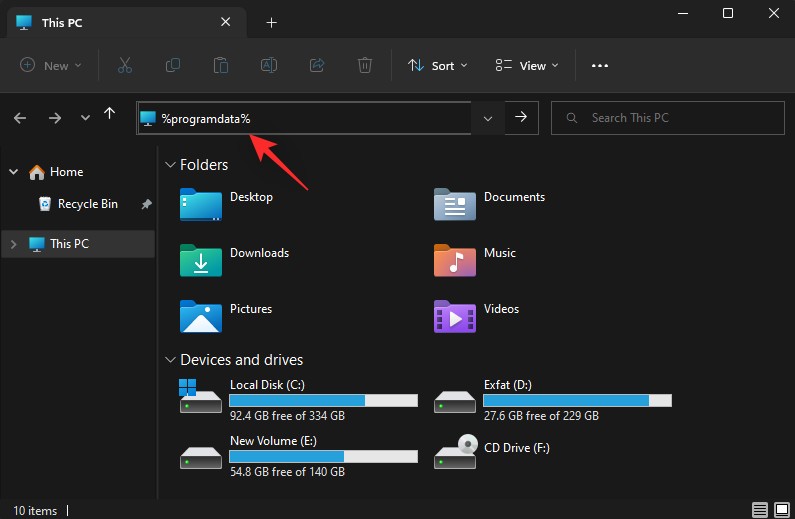This screenshot has height=519, width=795.
Task: Open the New dropdown menu
Action: tap(51, 65)
